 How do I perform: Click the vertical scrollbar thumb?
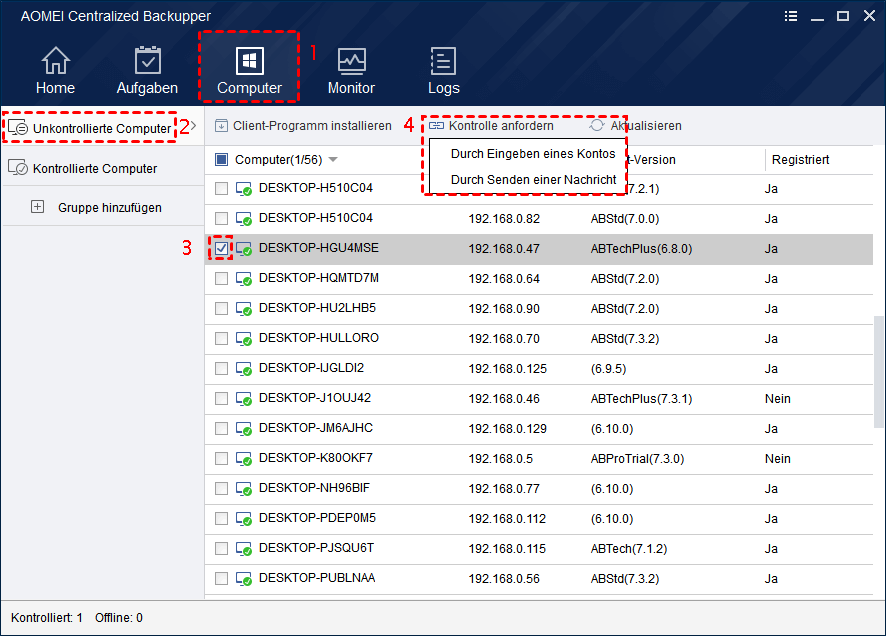point(878,372)
